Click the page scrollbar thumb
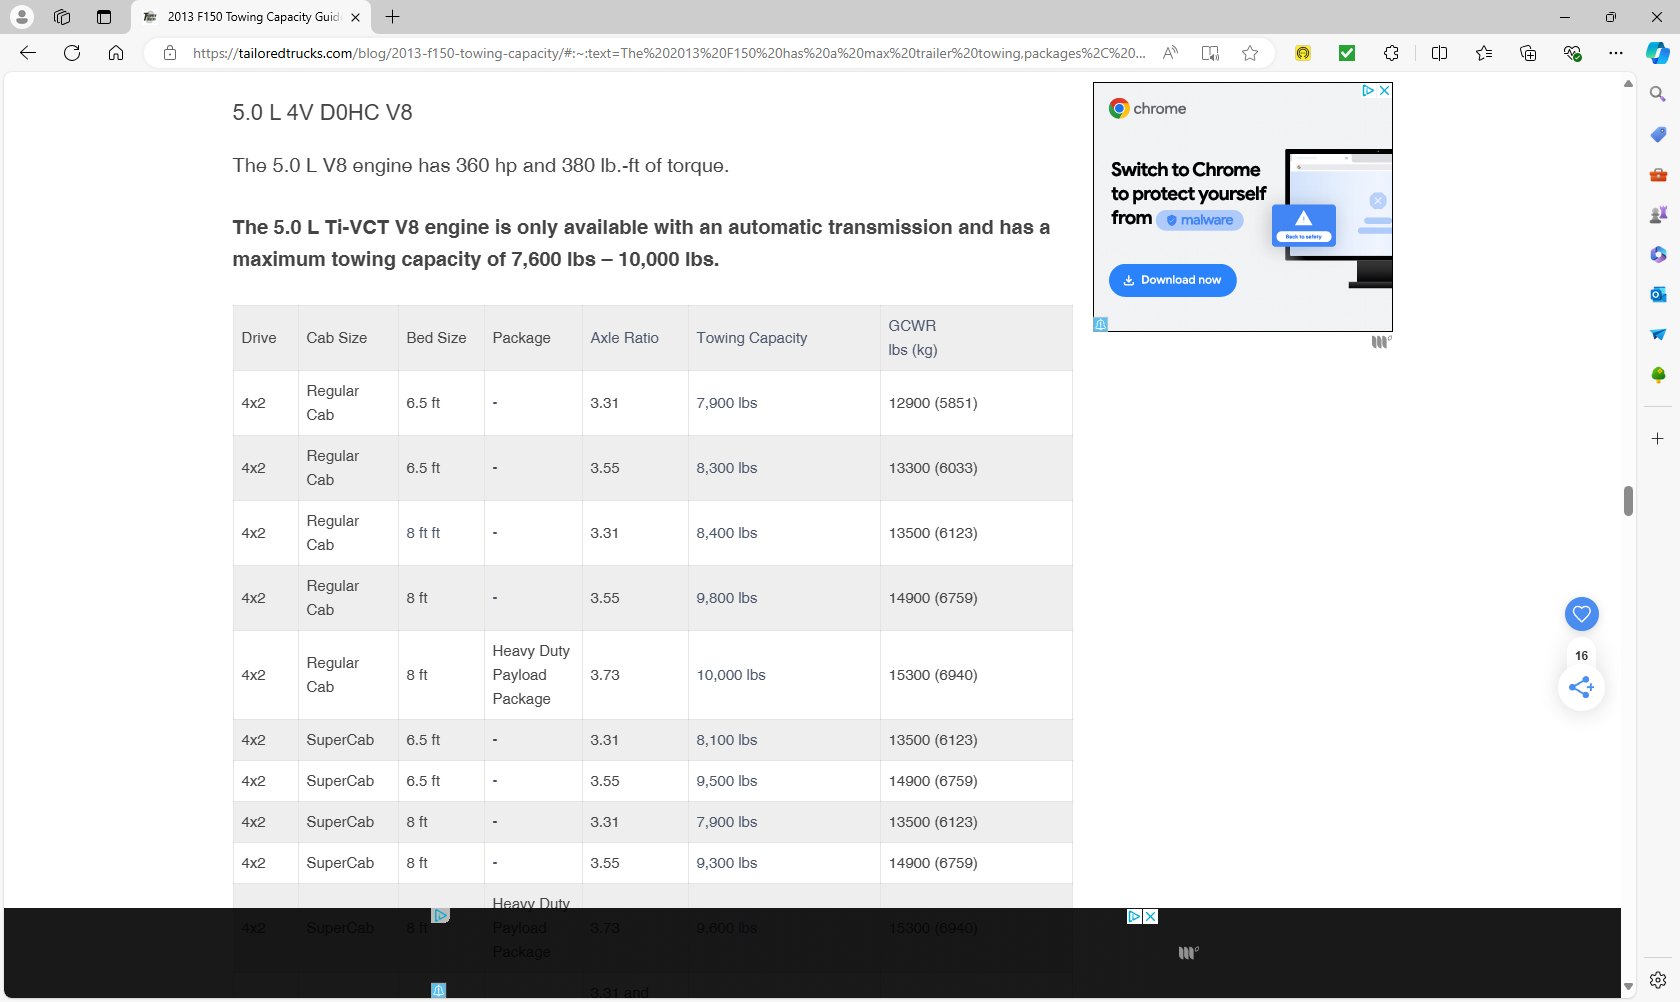Screen dimensions: 1680x1002 point(1628,501)
